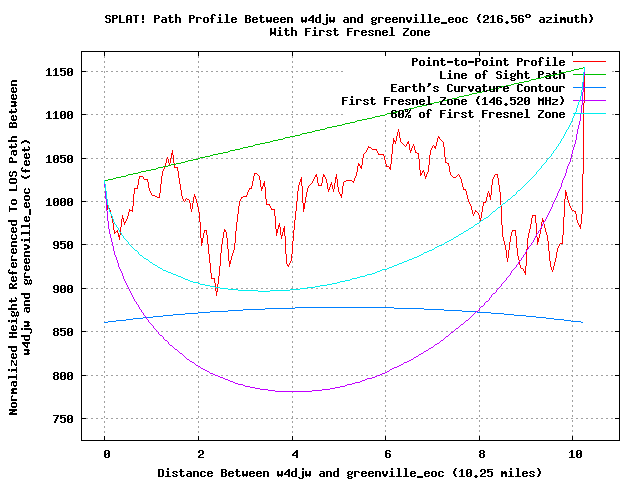Click the x-axis label 4

point(294,454)
